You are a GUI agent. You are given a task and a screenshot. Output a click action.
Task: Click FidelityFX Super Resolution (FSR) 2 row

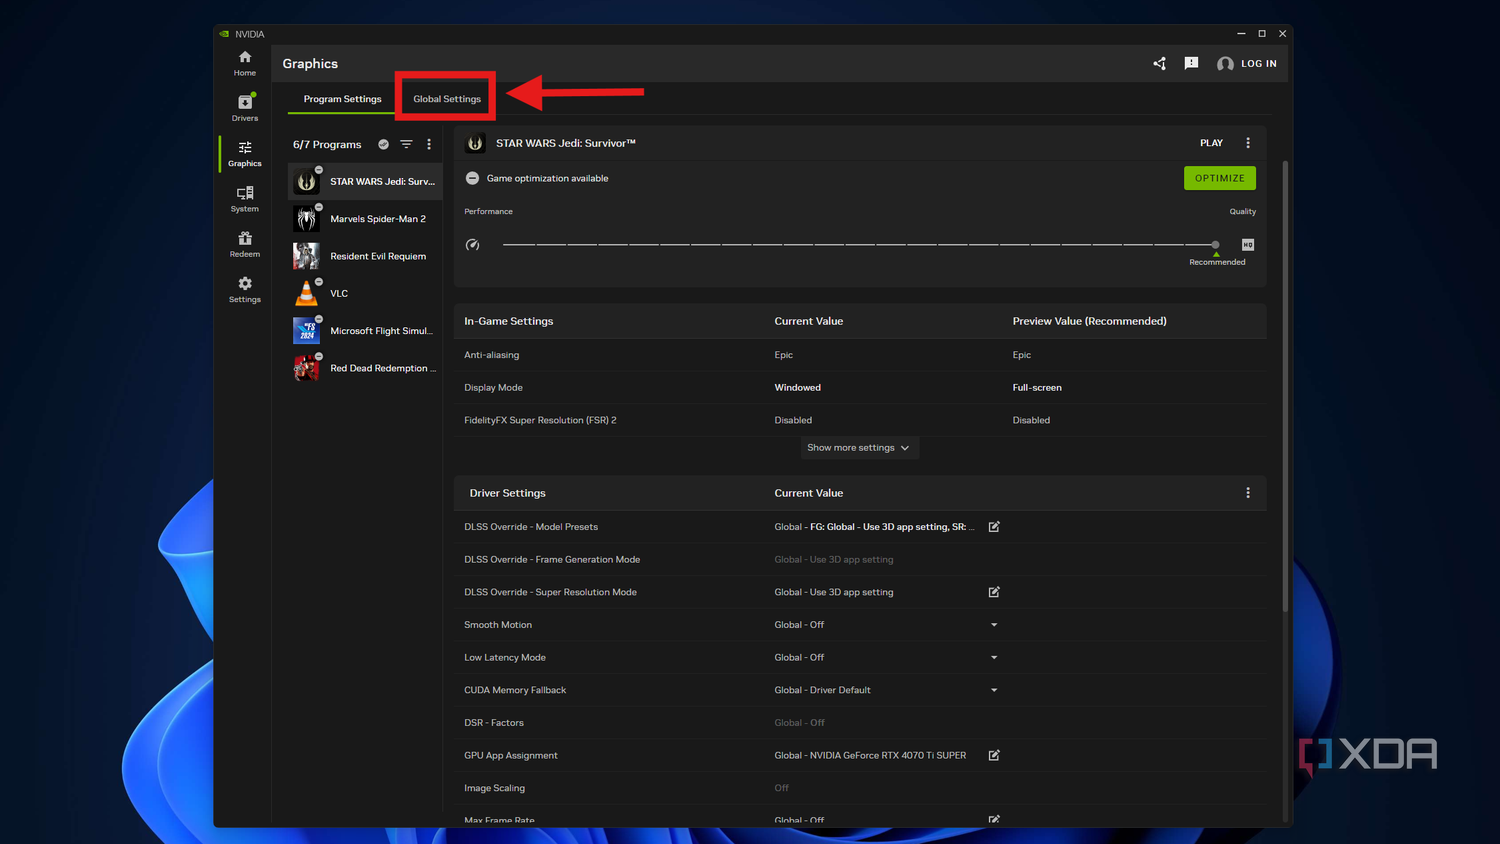(860, 420)
